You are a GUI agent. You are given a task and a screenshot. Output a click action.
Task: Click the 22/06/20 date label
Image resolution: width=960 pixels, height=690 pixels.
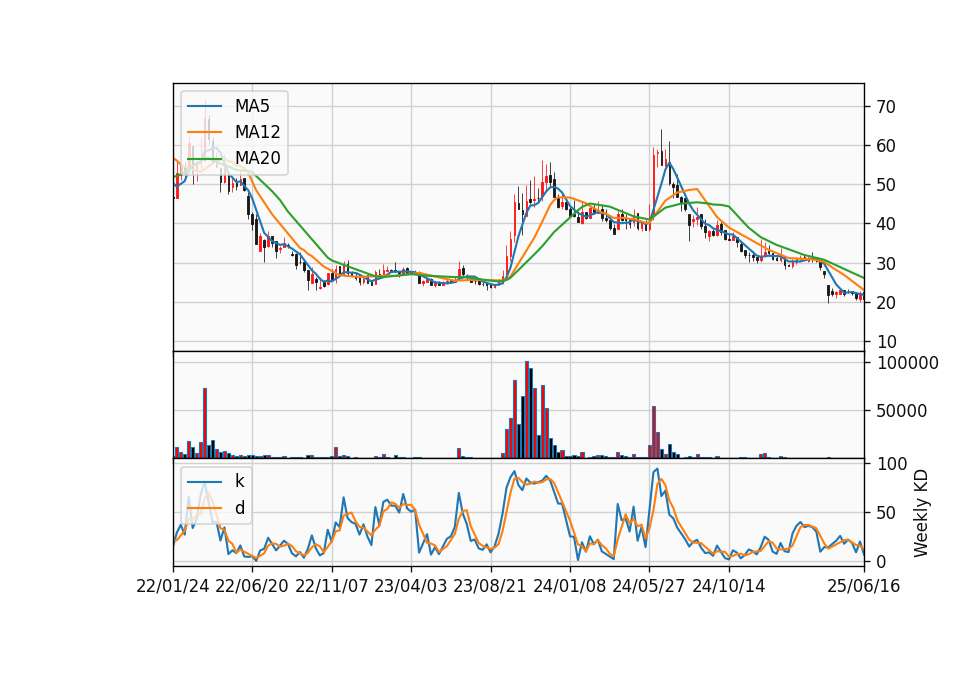[252, 586]
